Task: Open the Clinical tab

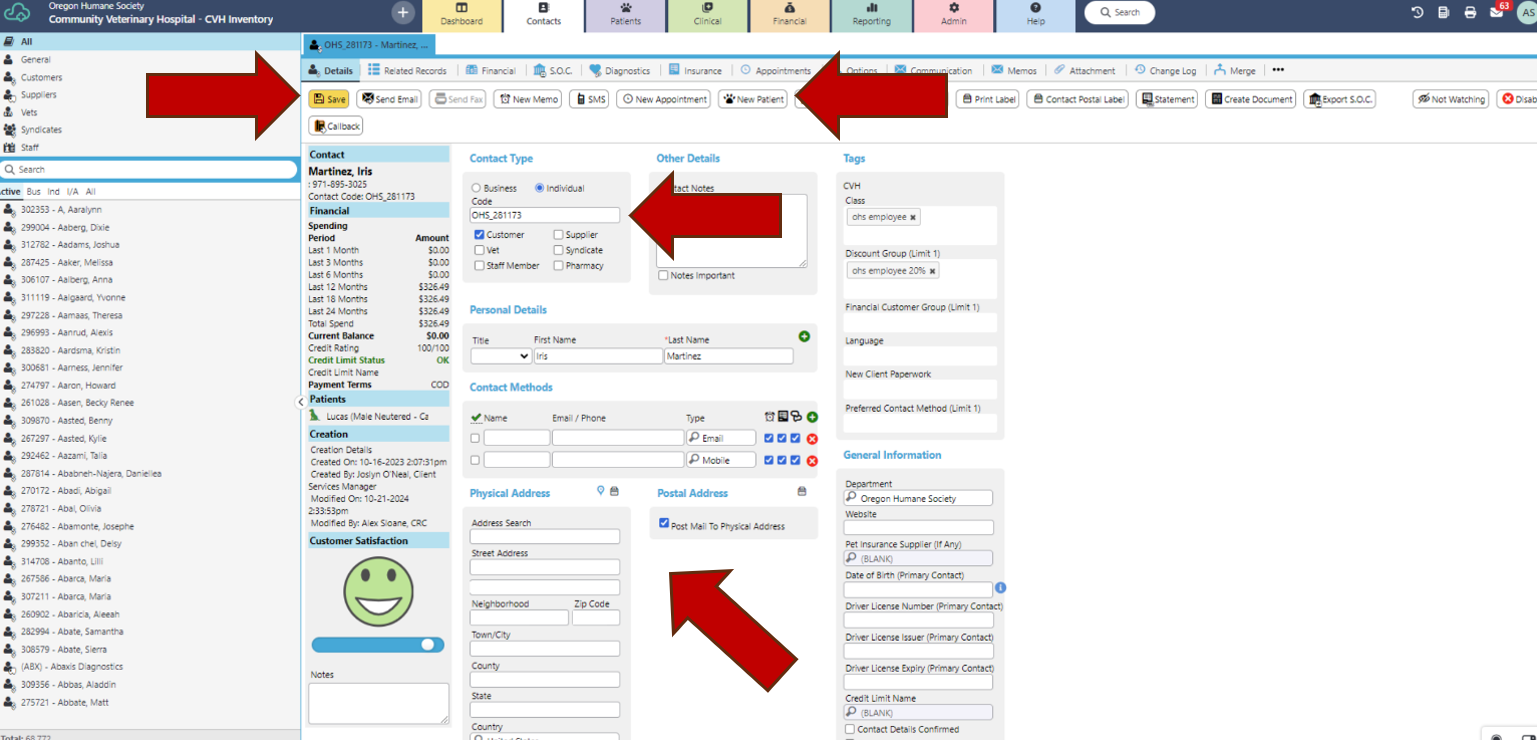Action: point(707,16)
